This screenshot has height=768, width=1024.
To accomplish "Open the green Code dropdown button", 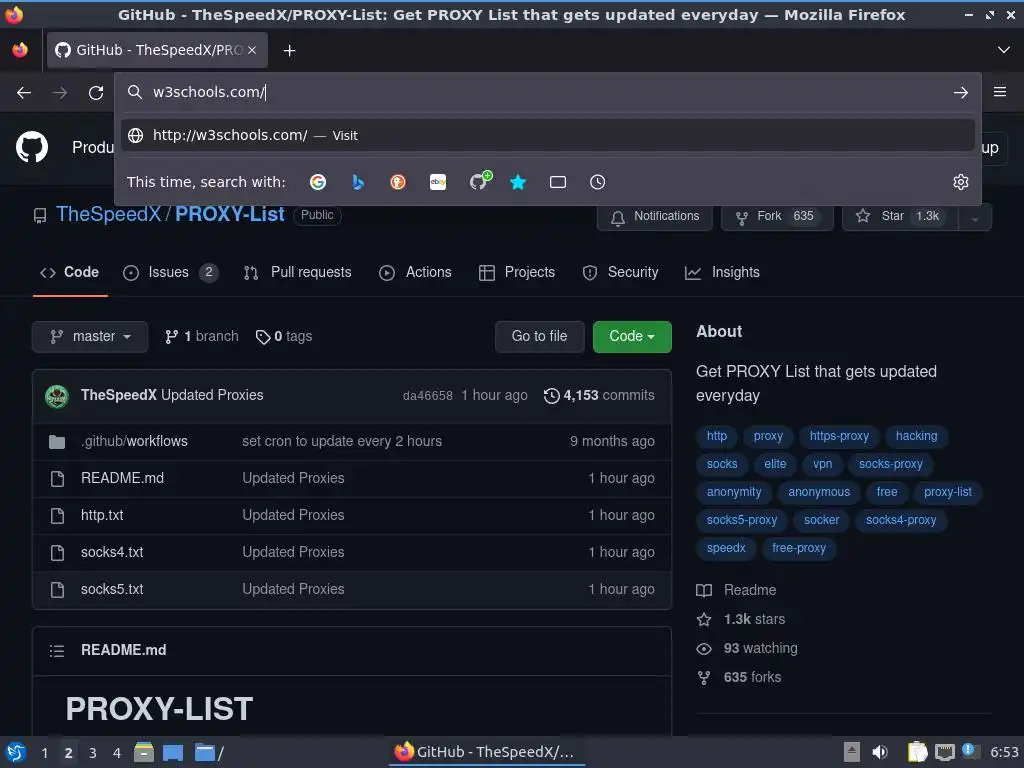I will [x=632, y=336].
